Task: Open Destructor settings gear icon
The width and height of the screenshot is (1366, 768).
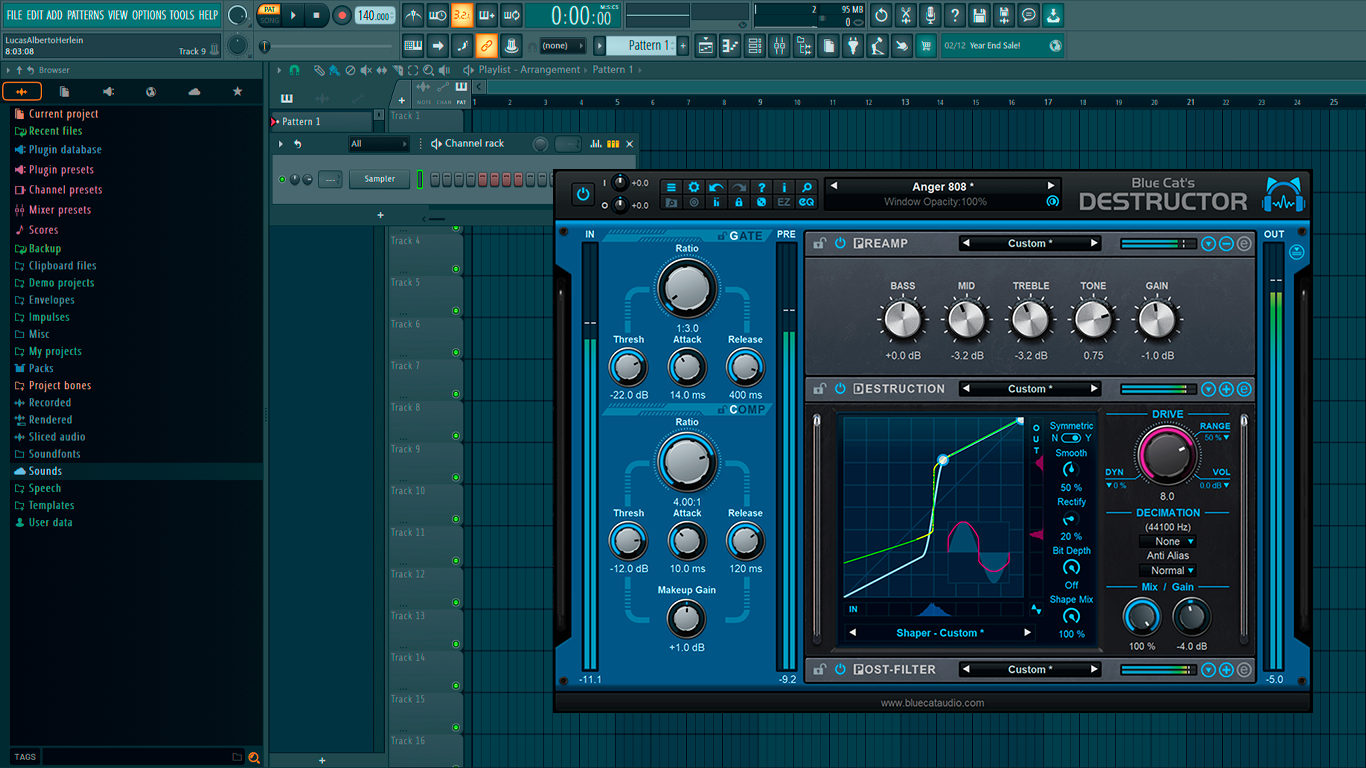Action: coord(694,187)
